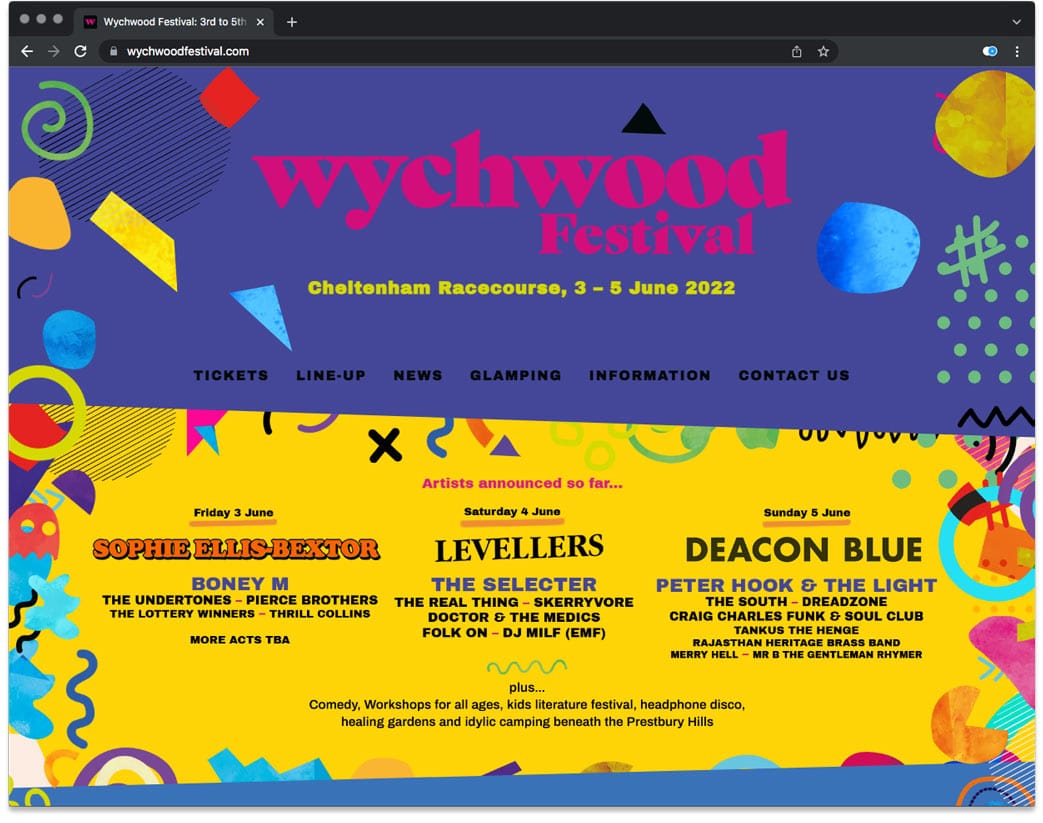Open the TICKETS menu item
1043x823 pixels.
point(231,375)
